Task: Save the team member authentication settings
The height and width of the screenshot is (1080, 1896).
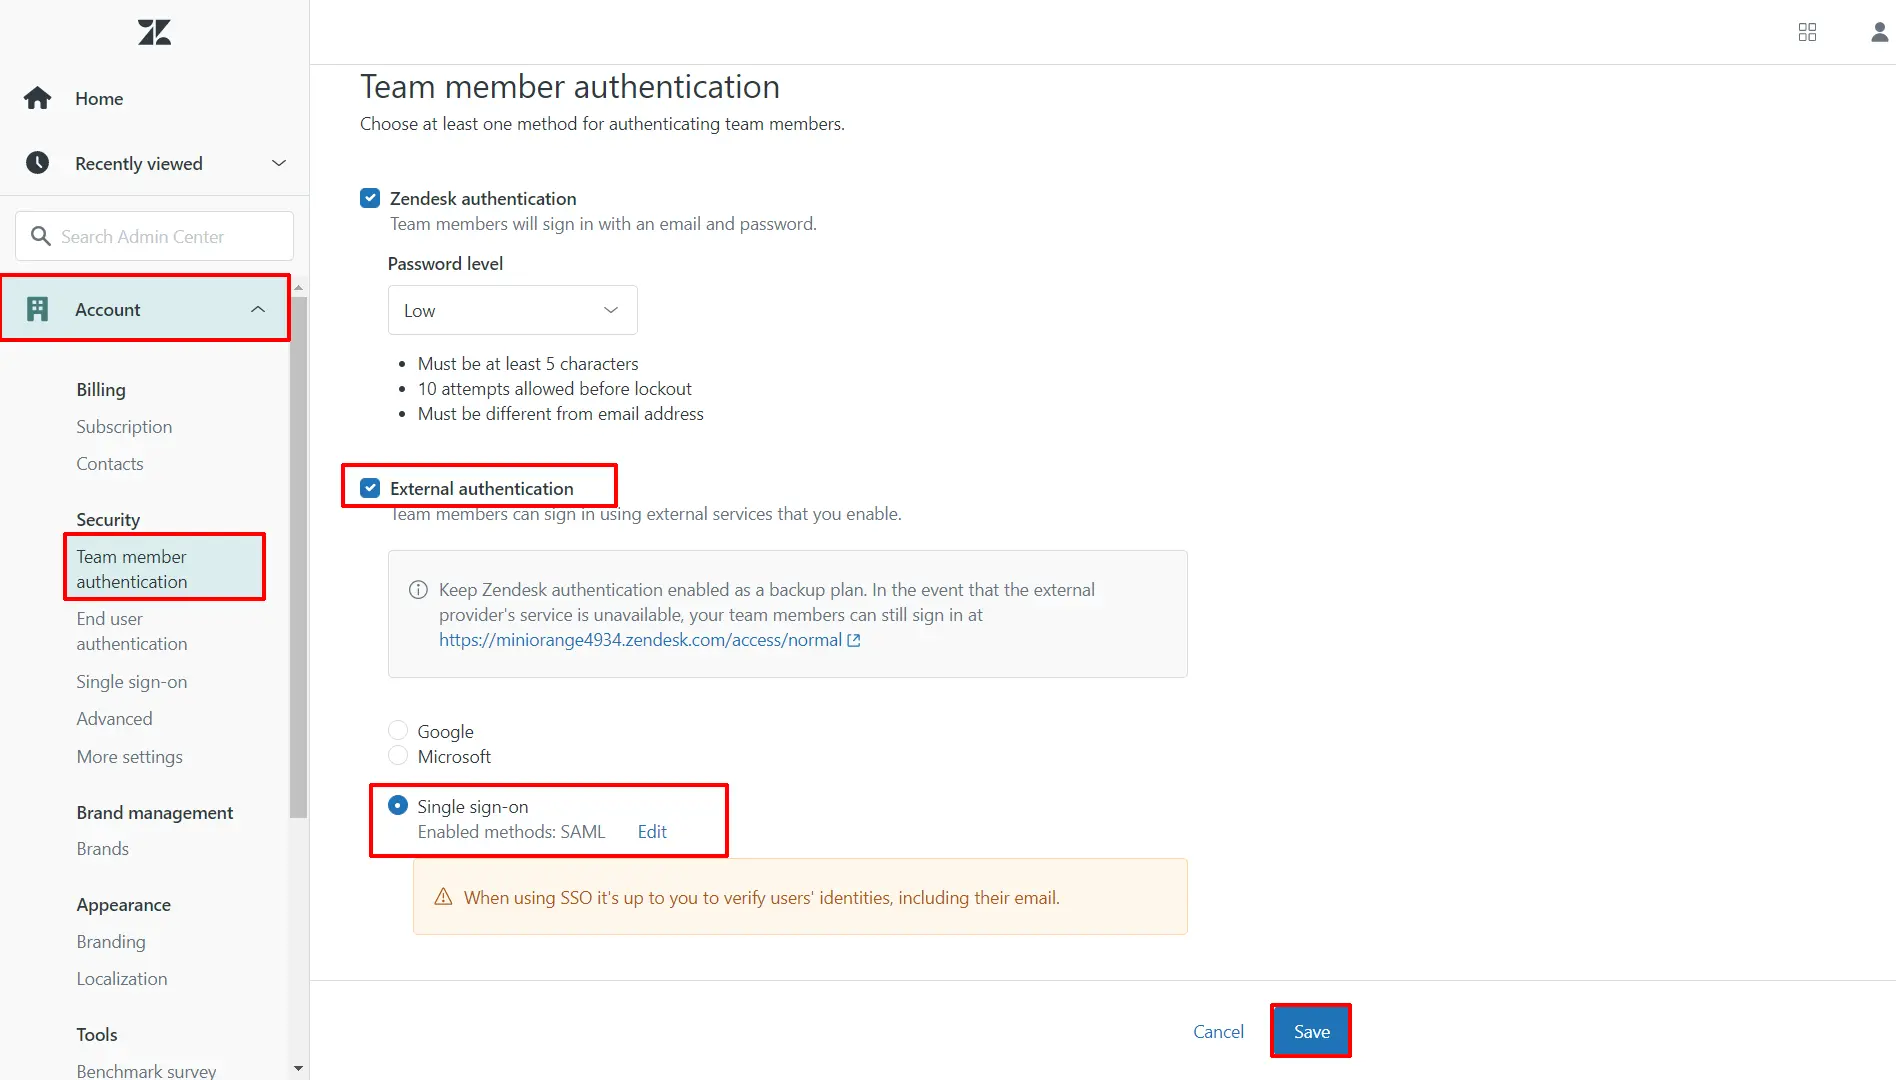Action: point(1310,1030)
